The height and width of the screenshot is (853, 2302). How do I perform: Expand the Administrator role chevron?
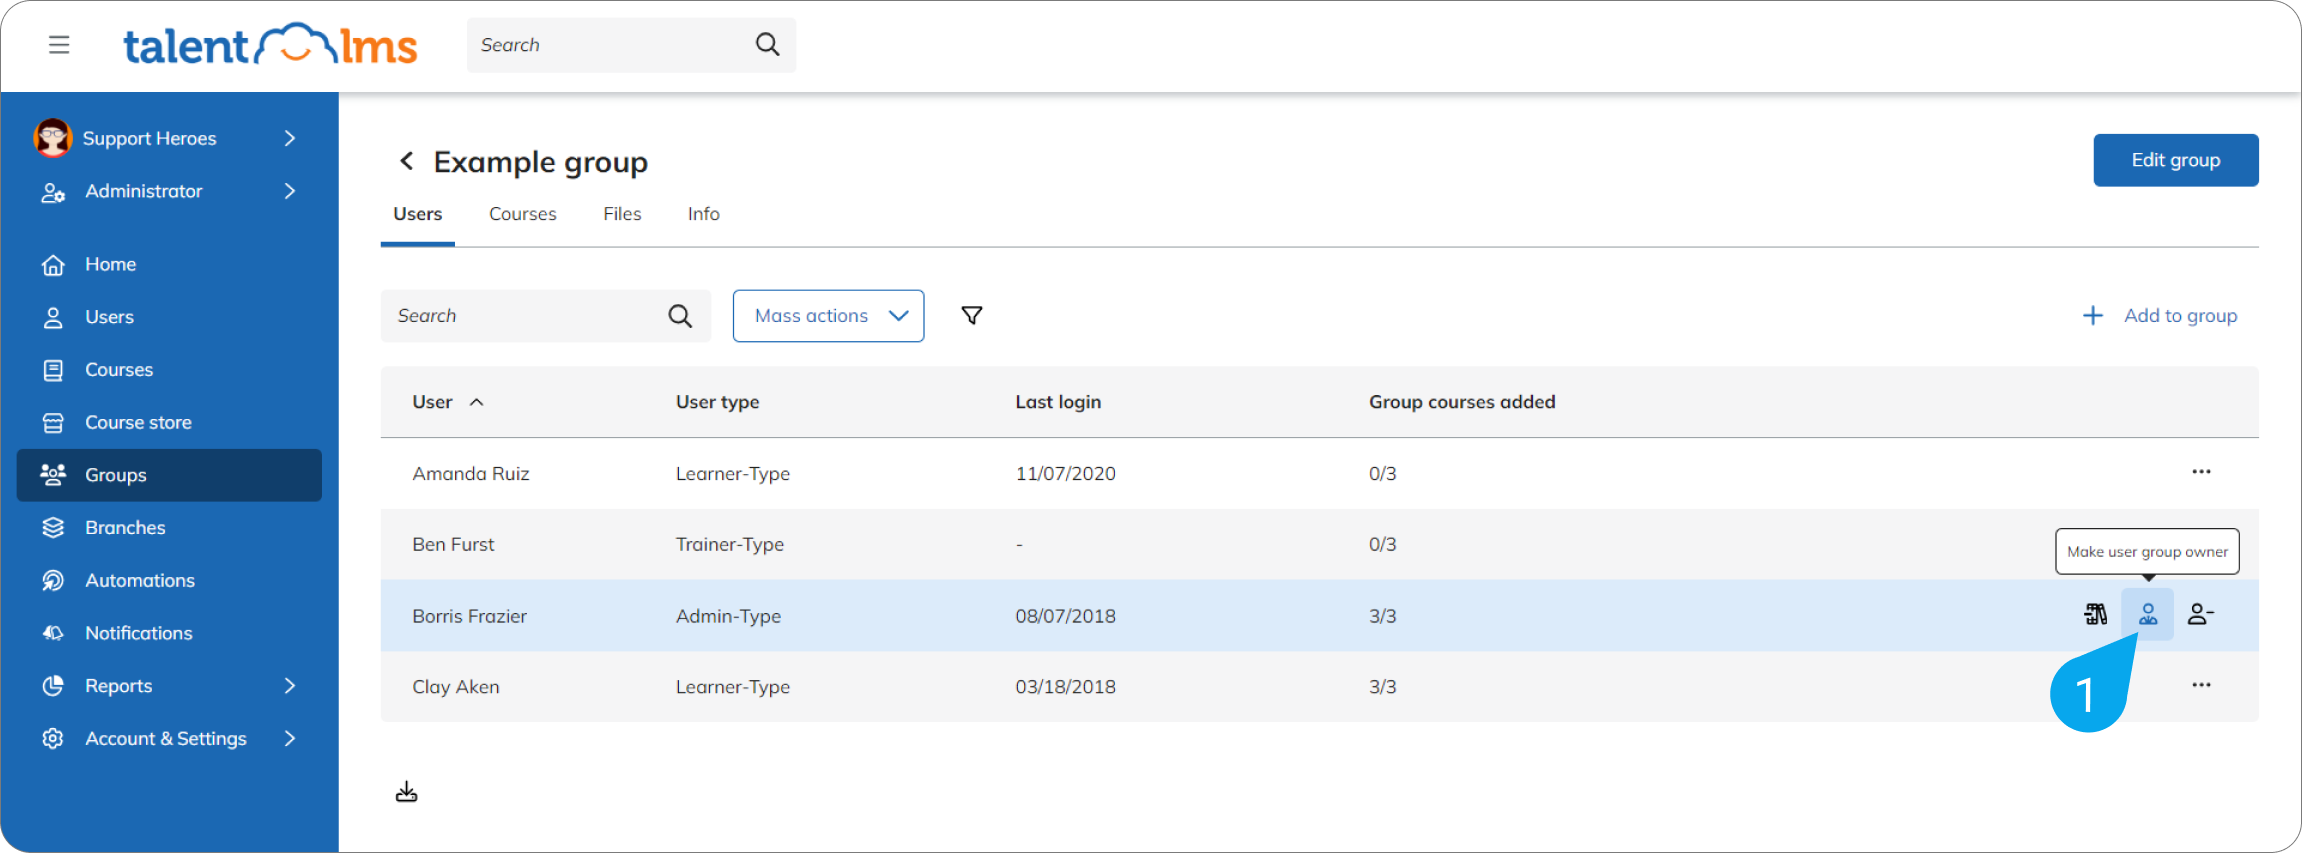click(x=290, y=191)
